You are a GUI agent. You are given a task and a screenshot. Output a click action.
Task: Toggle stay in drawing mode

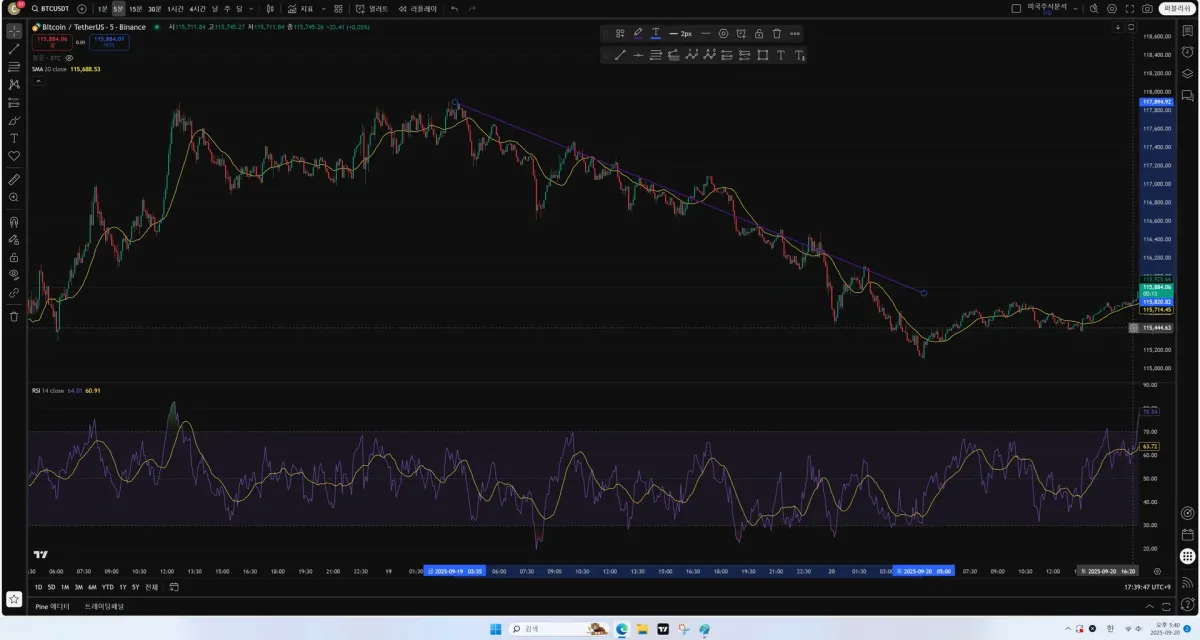pos(14,239)
